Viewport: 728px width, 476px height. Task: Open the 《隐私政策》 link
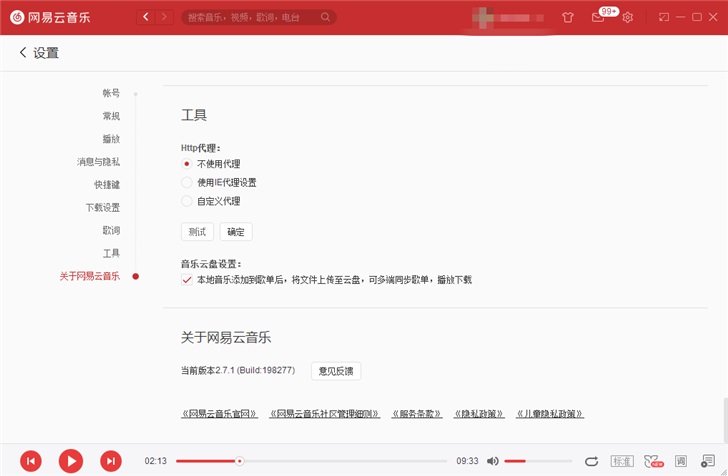479,413
